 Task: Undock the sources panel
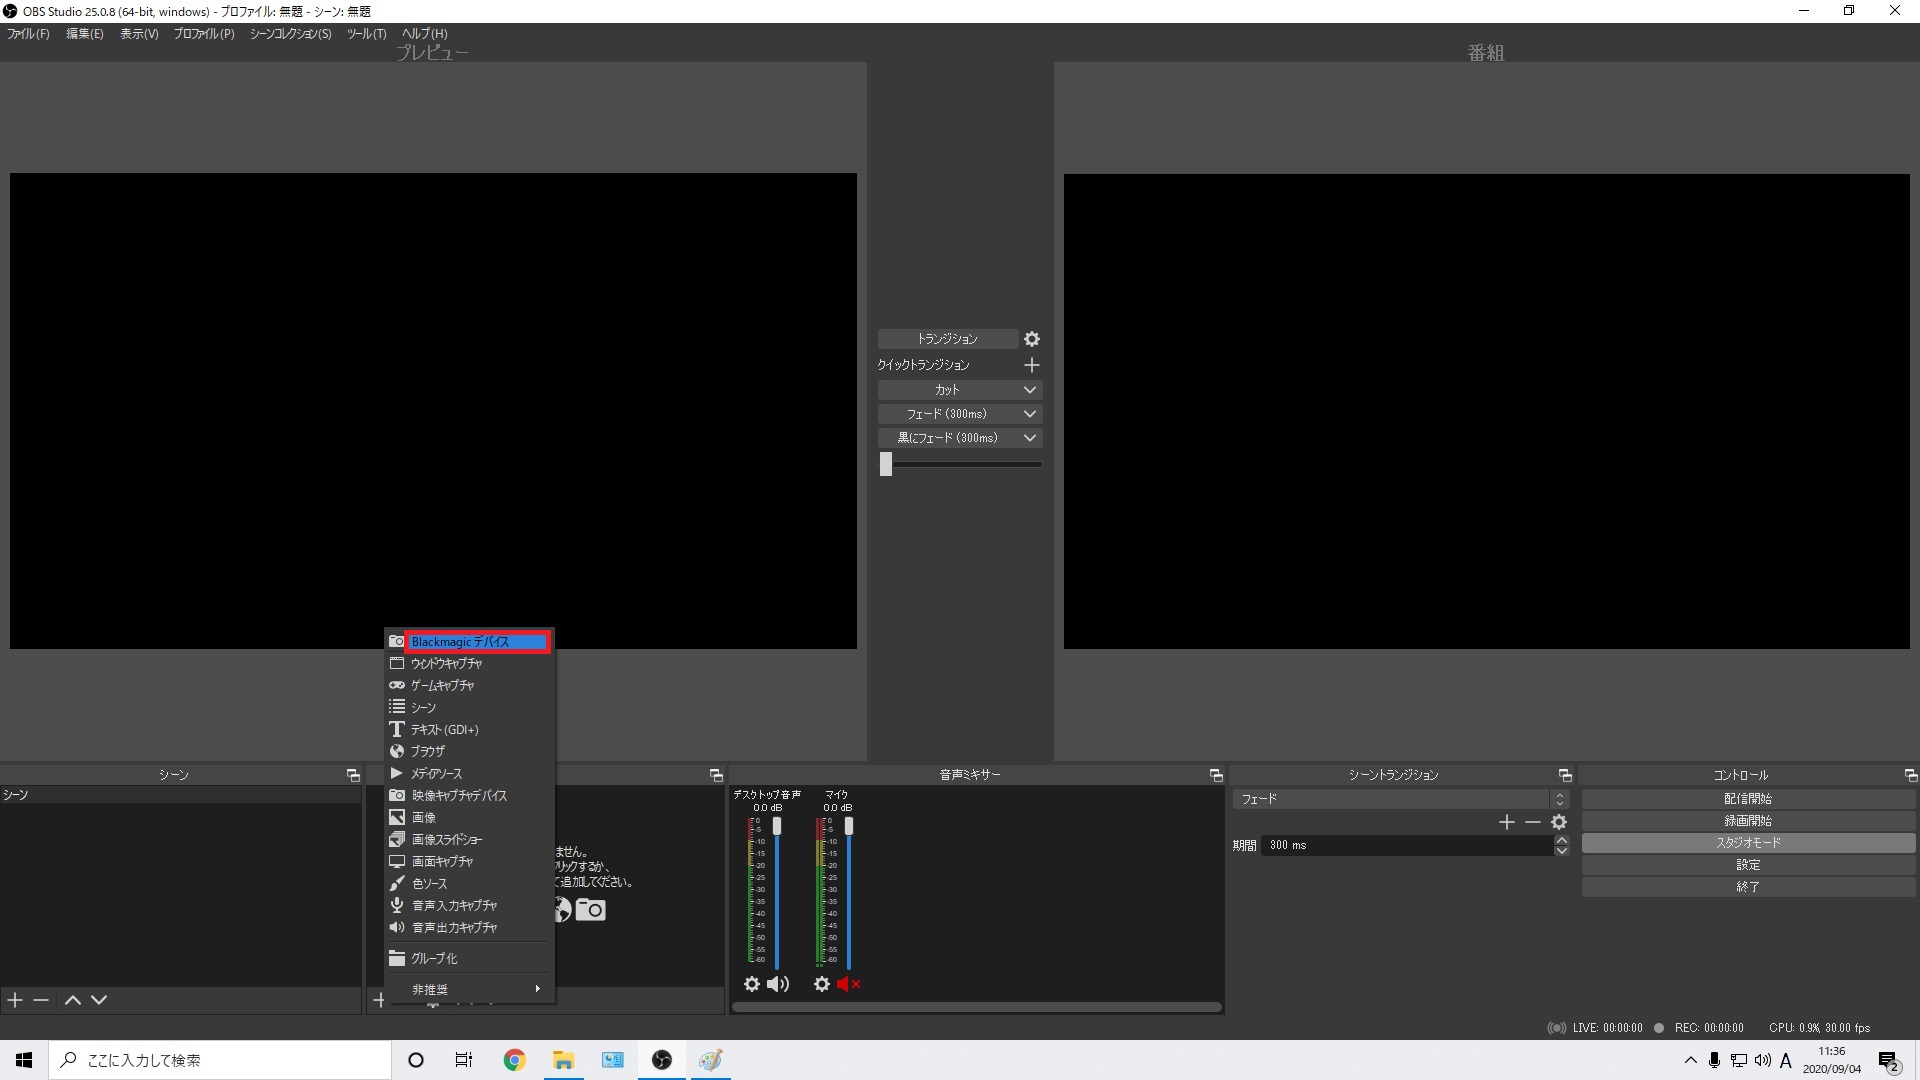click(x=716, y=775)
